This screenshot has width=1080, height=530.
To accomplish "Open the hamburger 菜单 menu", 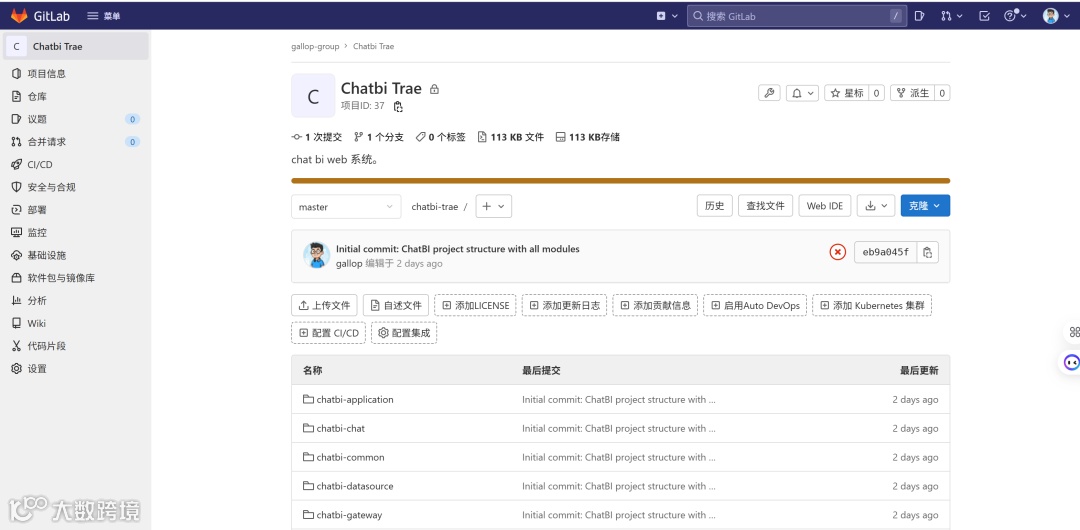I will (103, 16).
